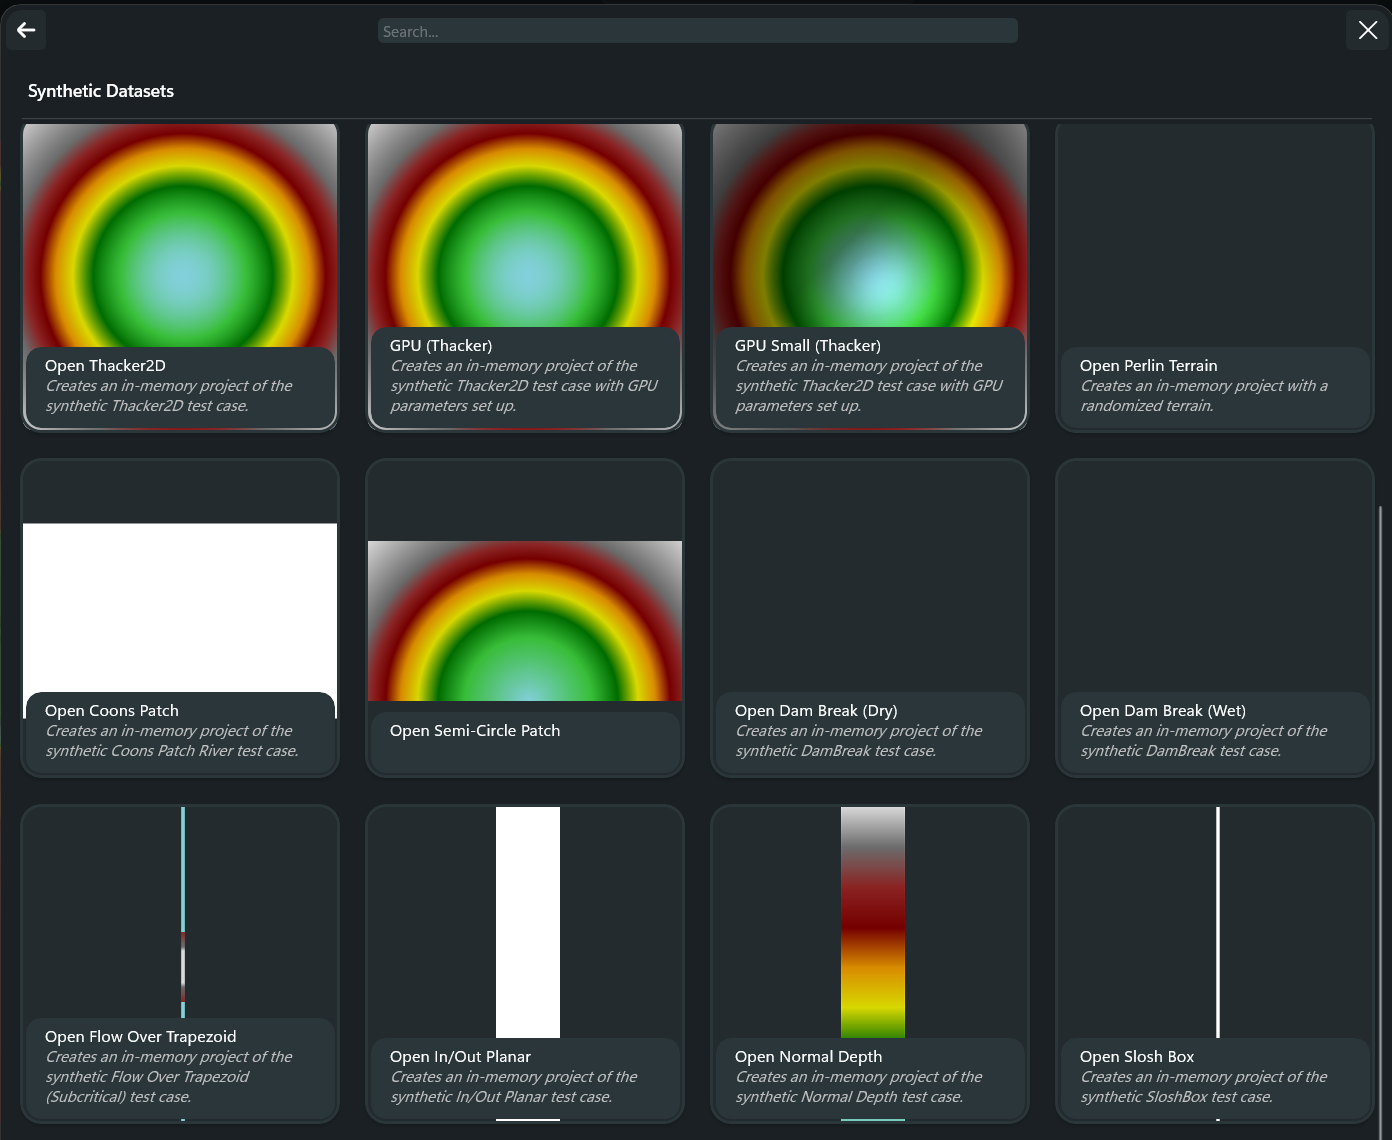The image size is (1392, 1140).
Task: Click the back arrow icon
Action: pos(27,30)
